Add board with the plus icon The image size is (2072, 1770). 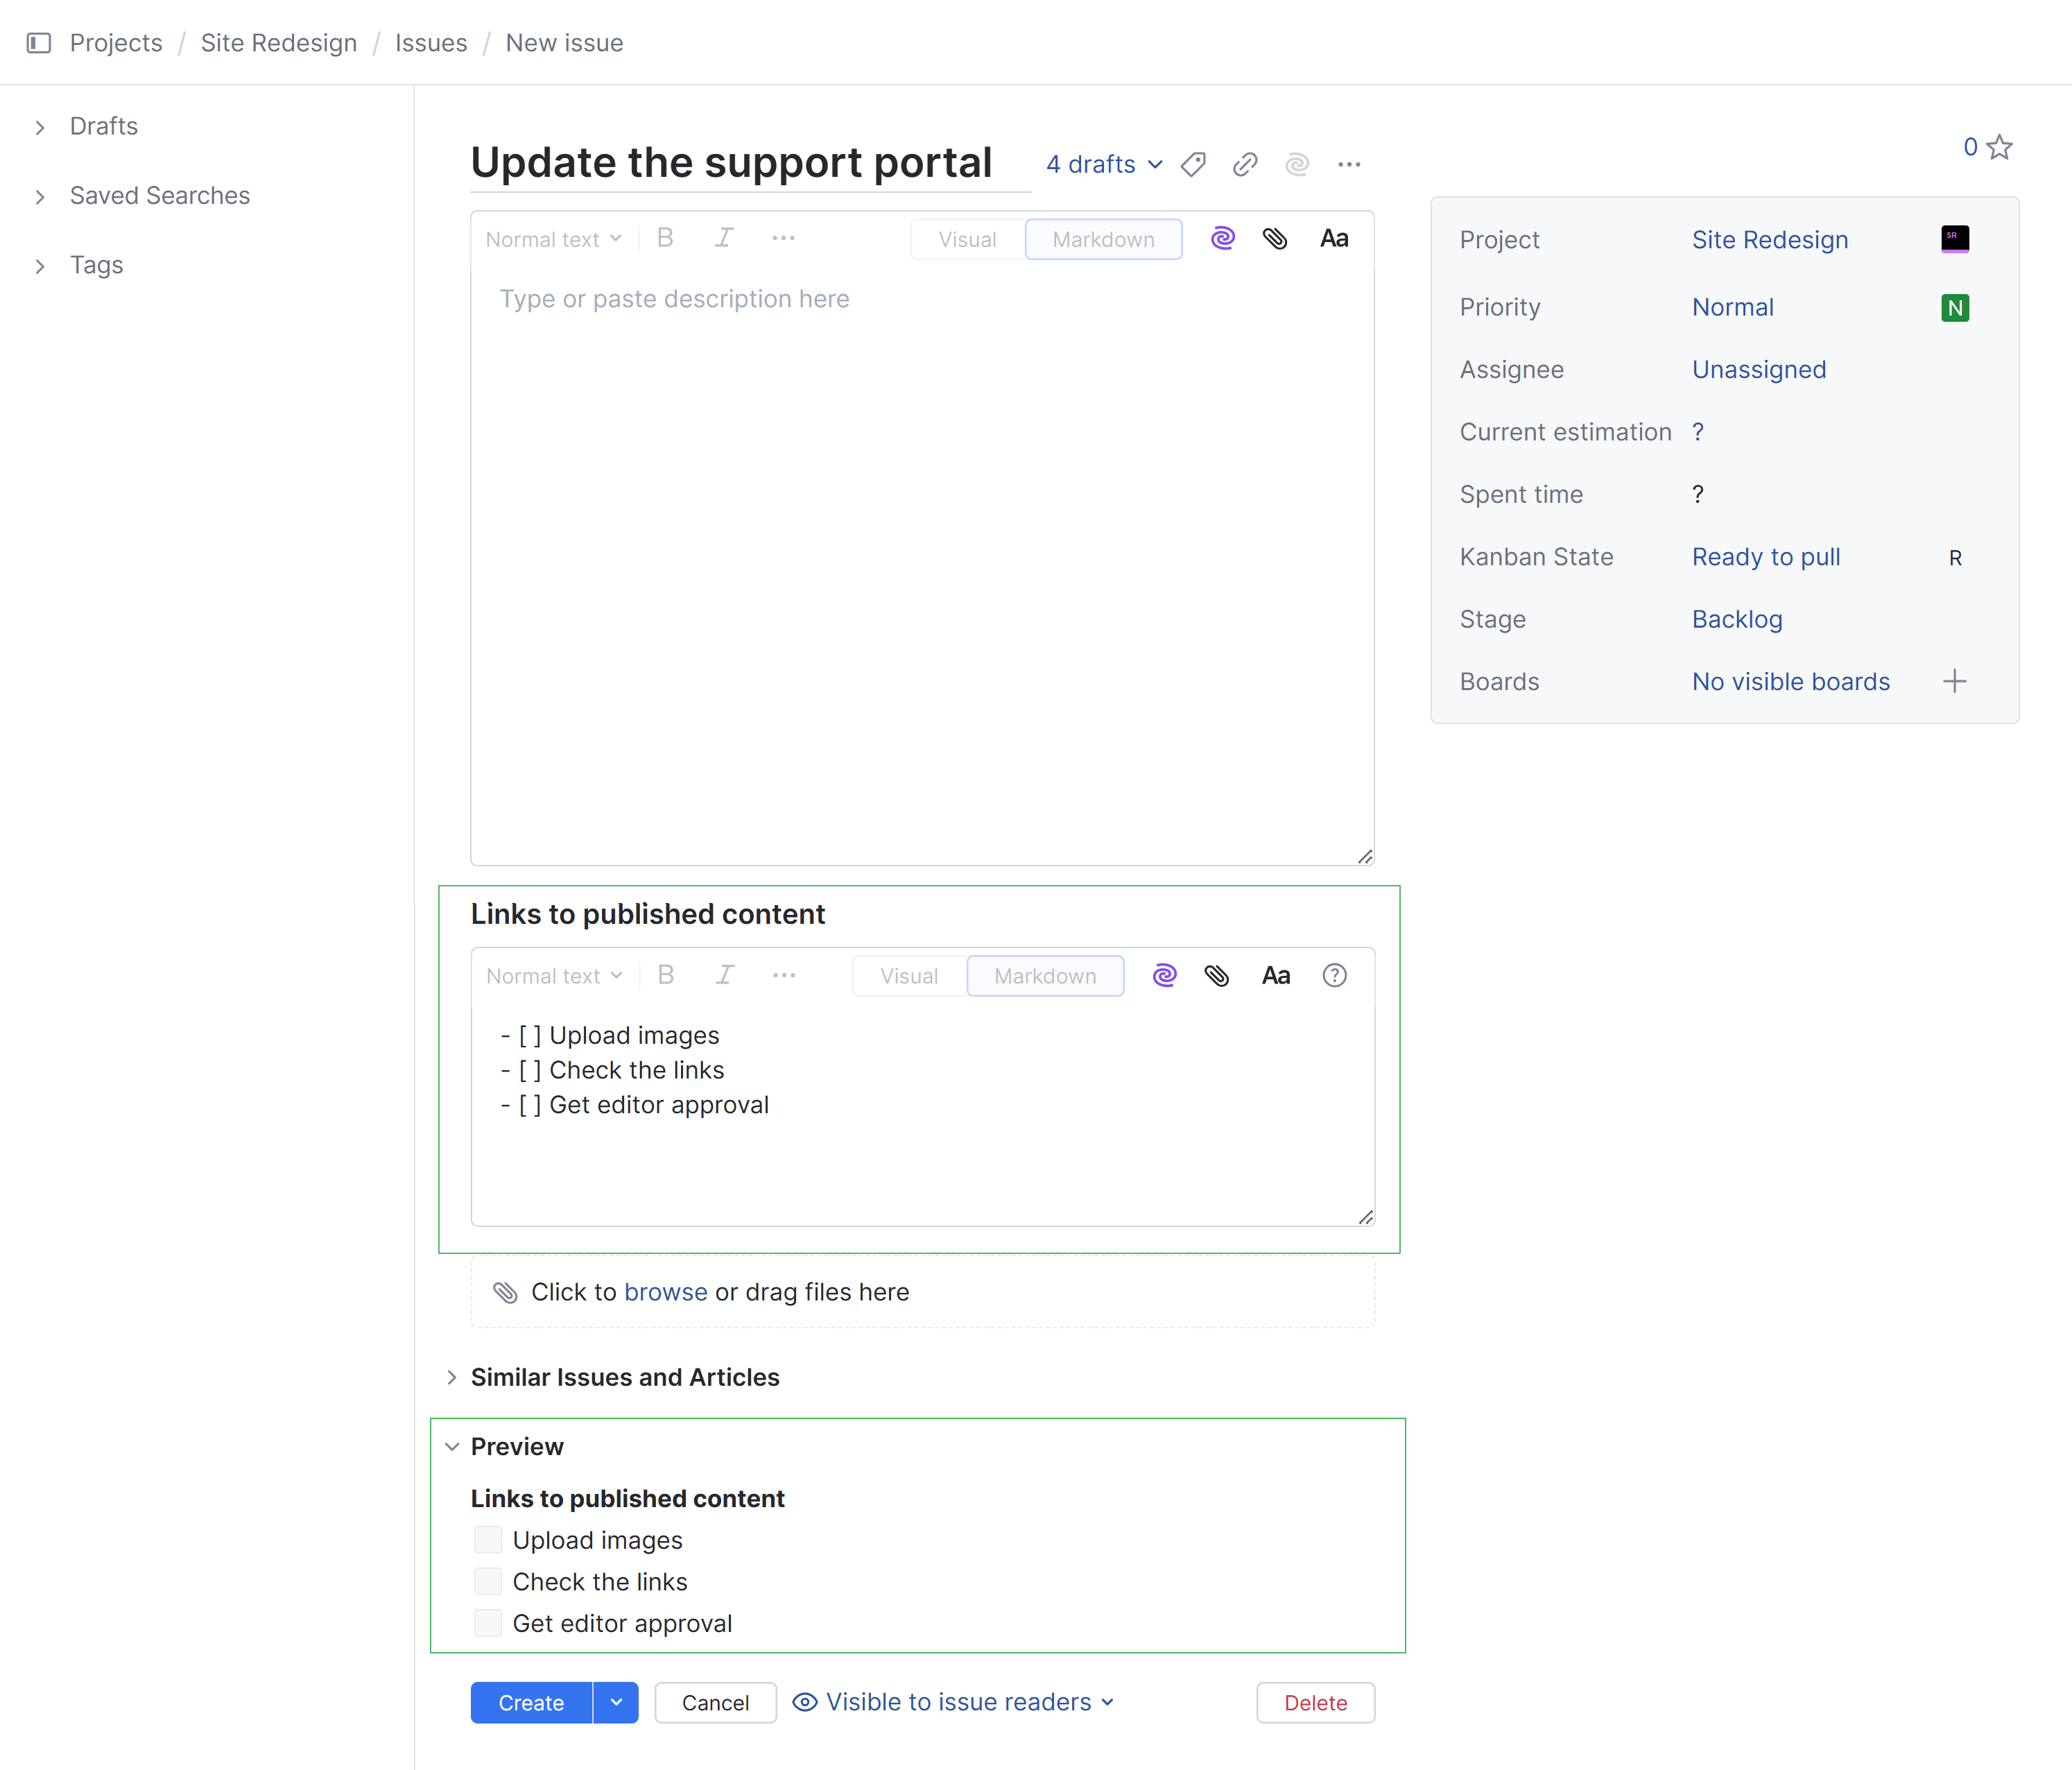click(x=1955, y=682)
